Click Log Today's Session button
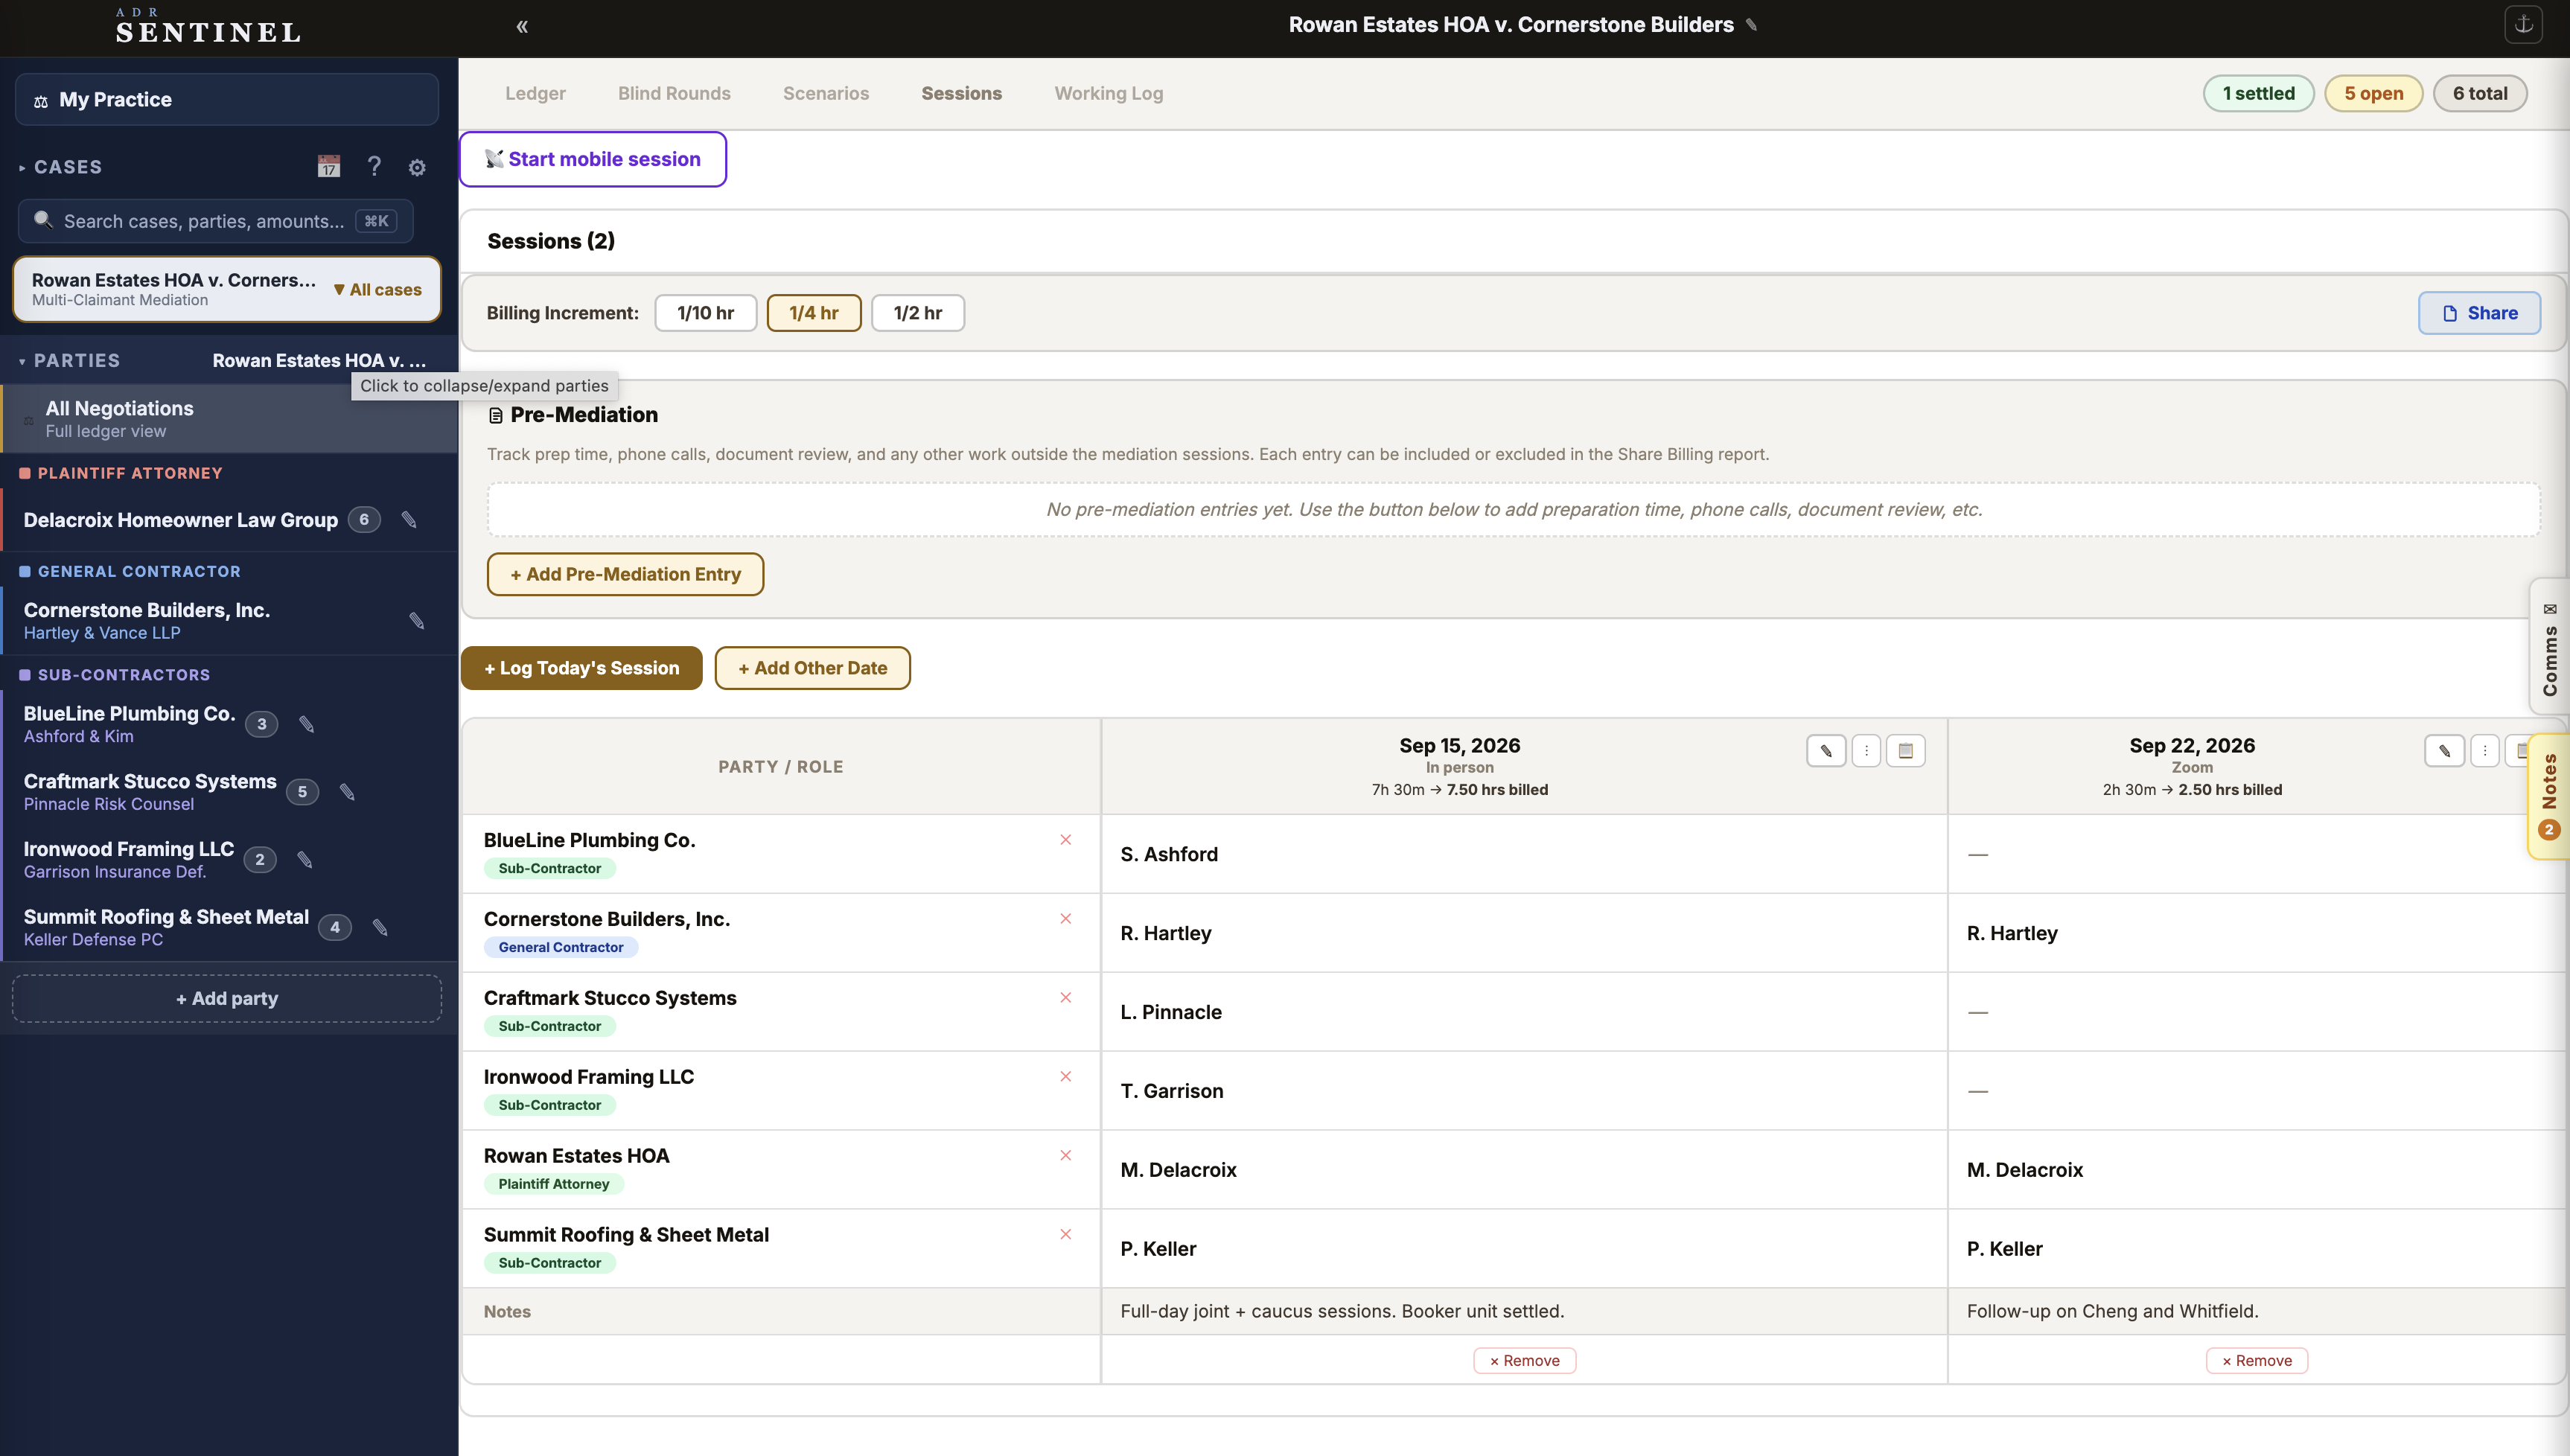 581,668
